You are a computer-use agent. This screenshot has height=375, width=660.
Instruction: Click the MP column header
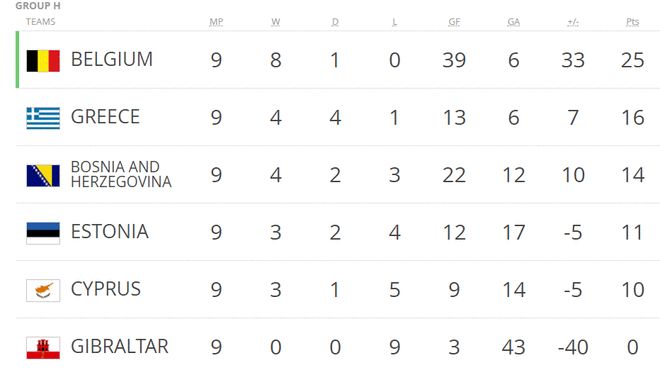(216, 22)
